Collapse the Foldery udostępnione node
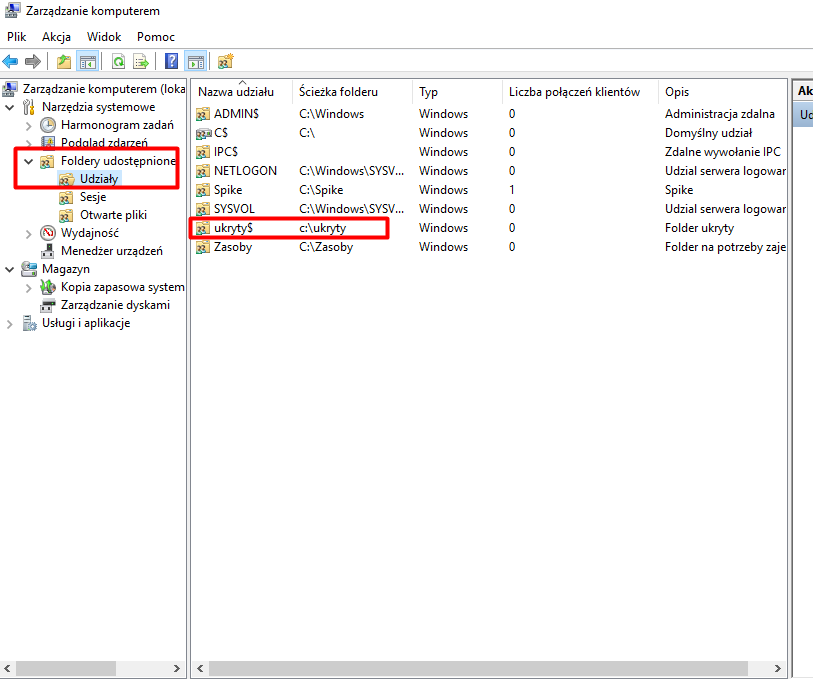Screen dimensions: 813x679 click(x=28, y=161)
